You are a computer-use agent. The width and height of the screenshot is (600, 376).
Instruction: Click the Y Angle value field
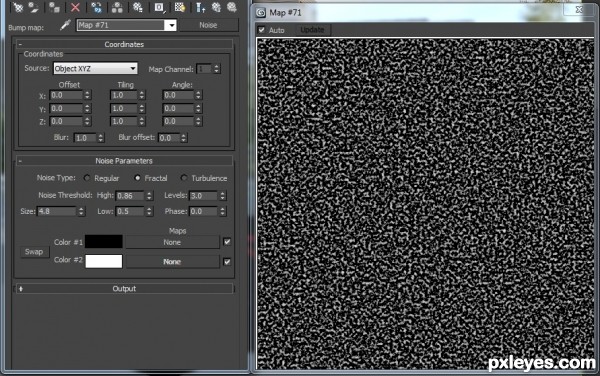pos(178,108)
